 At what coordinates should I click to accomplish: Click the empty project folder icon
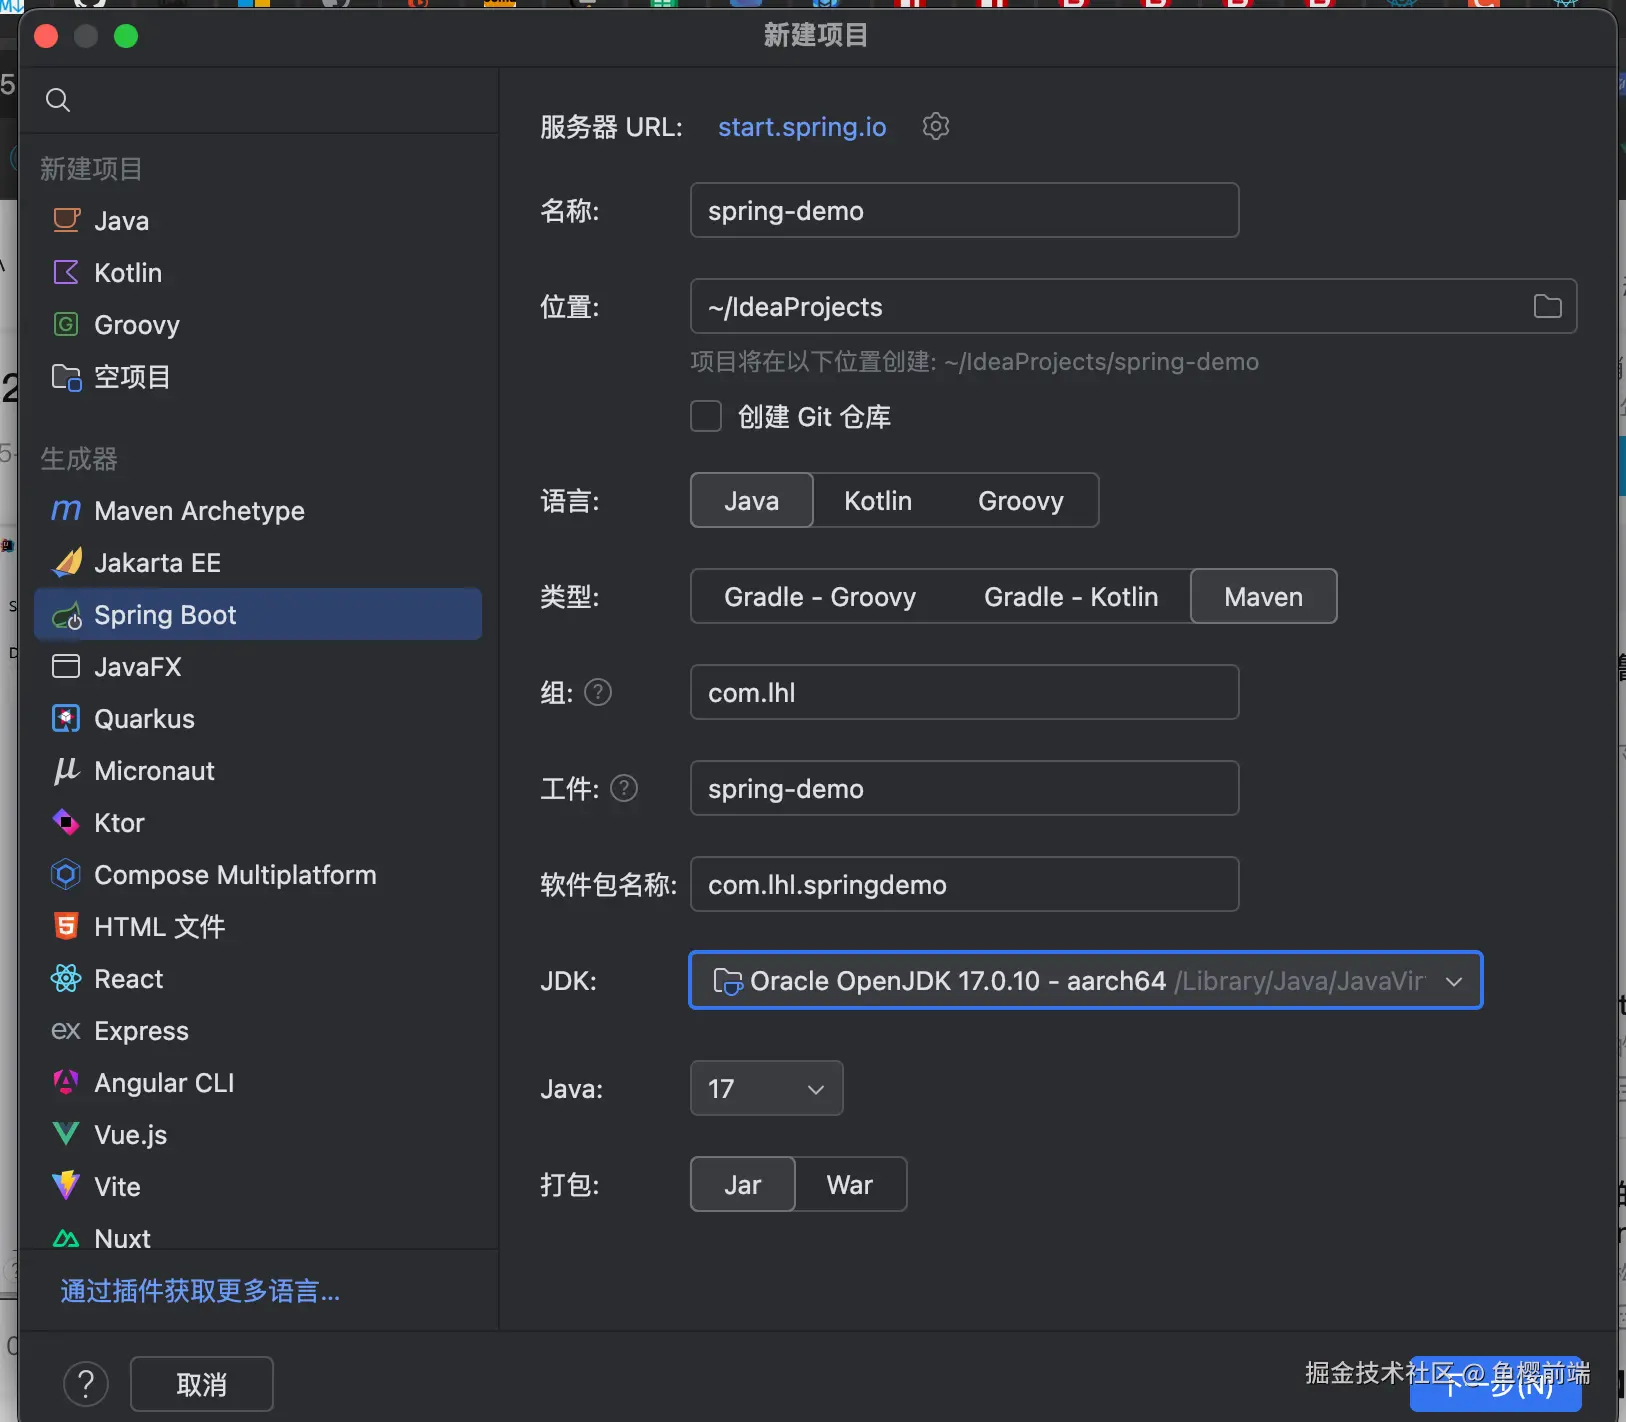tap(66, 377)
